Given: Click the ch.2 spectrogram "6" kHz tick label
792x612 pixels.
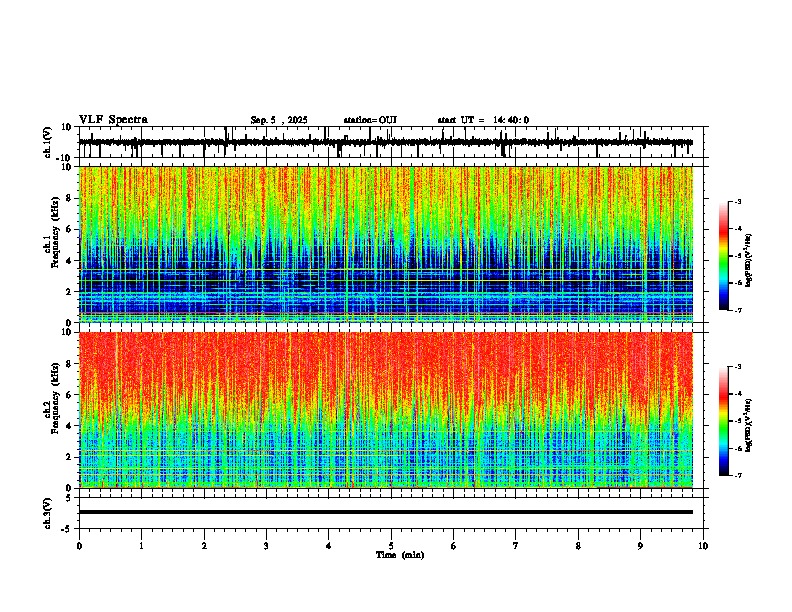Looking at the screenshot, I should 69,395.
